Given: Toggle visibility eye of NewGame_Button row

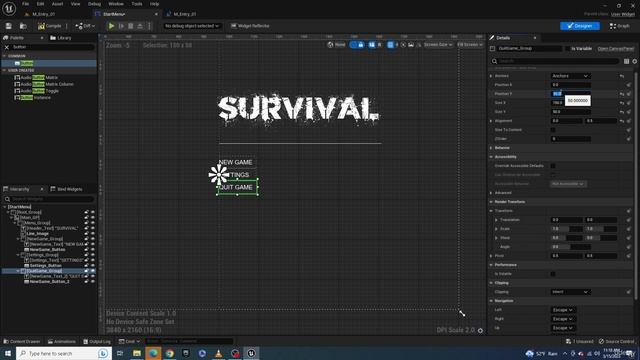Looking at the screenshot, I should [93, 249].
